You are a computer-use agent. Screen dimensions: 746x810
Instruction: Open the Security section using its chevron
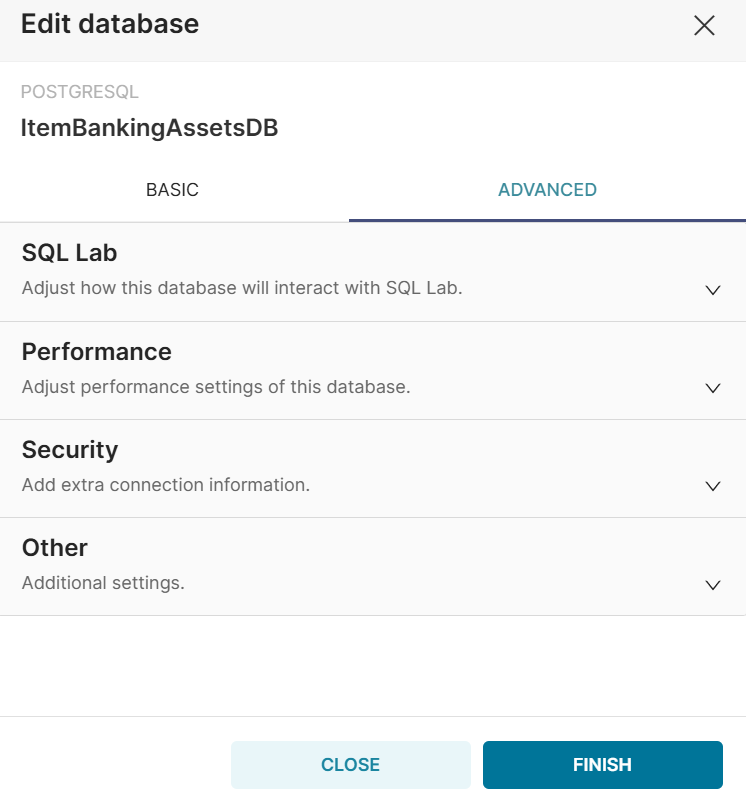point(713,486)
